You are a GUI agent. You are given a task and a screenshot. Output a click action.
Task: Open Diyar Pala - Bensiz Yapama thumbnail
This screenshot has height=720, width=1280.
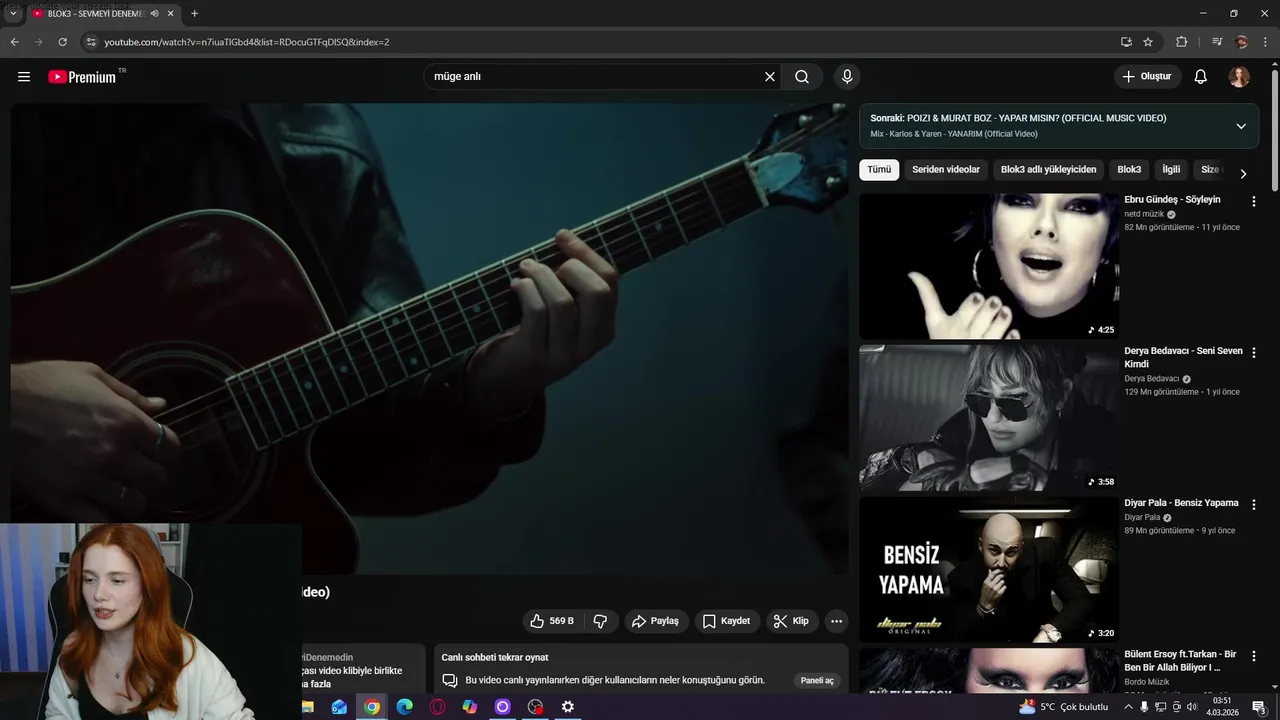tap(989, 570)
